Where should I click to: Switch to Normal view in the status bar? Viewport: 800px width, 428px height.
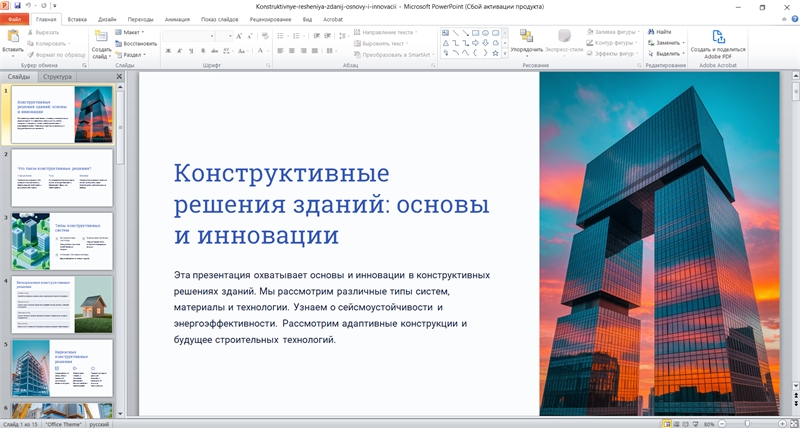(666, 424)
